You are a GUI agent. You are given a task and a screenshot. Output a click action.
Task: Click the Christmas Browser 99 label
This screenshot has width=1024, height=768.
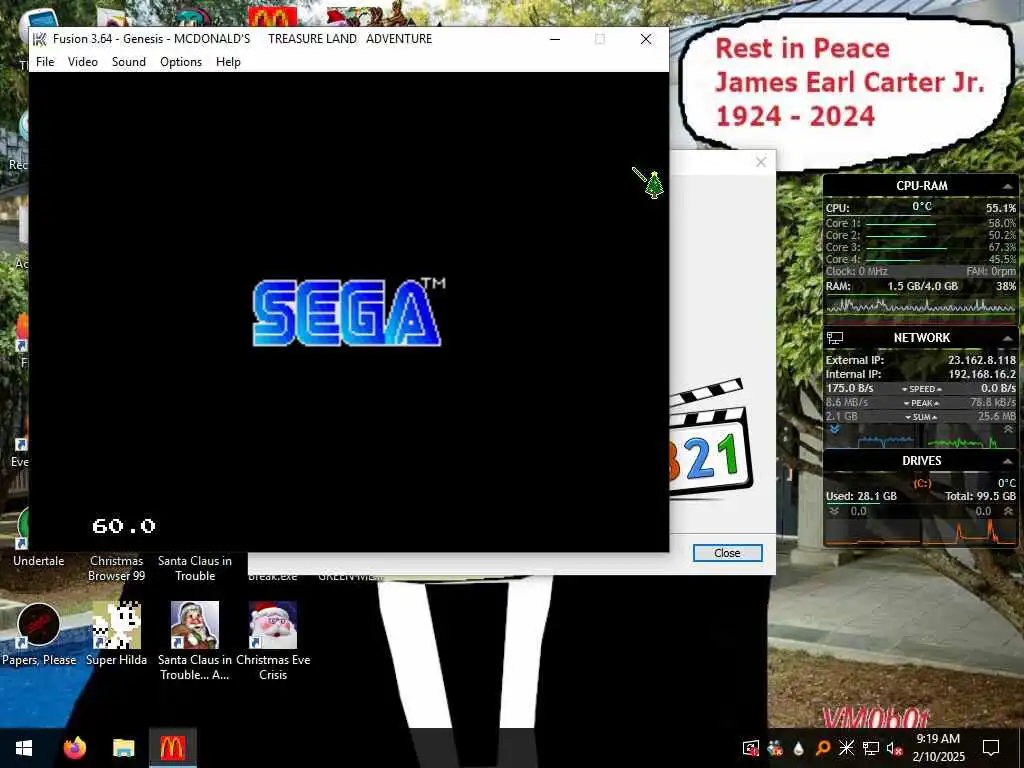[x=116, y=568]
